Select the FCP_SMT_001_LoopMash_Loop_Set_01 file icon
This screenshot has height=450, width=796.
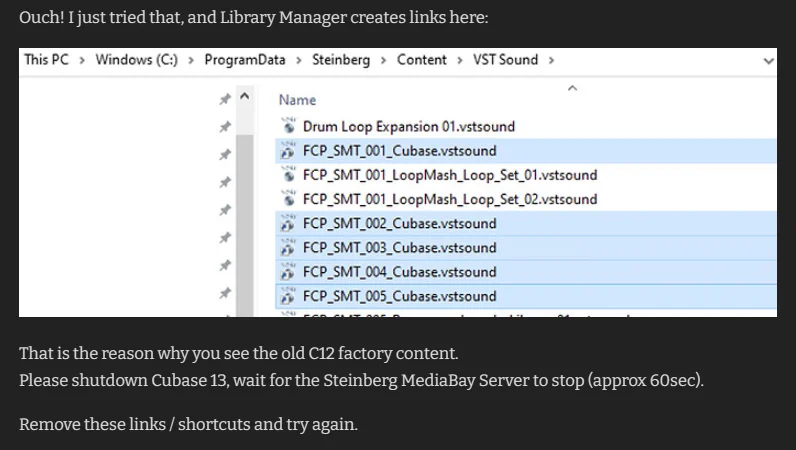(288, 175)
